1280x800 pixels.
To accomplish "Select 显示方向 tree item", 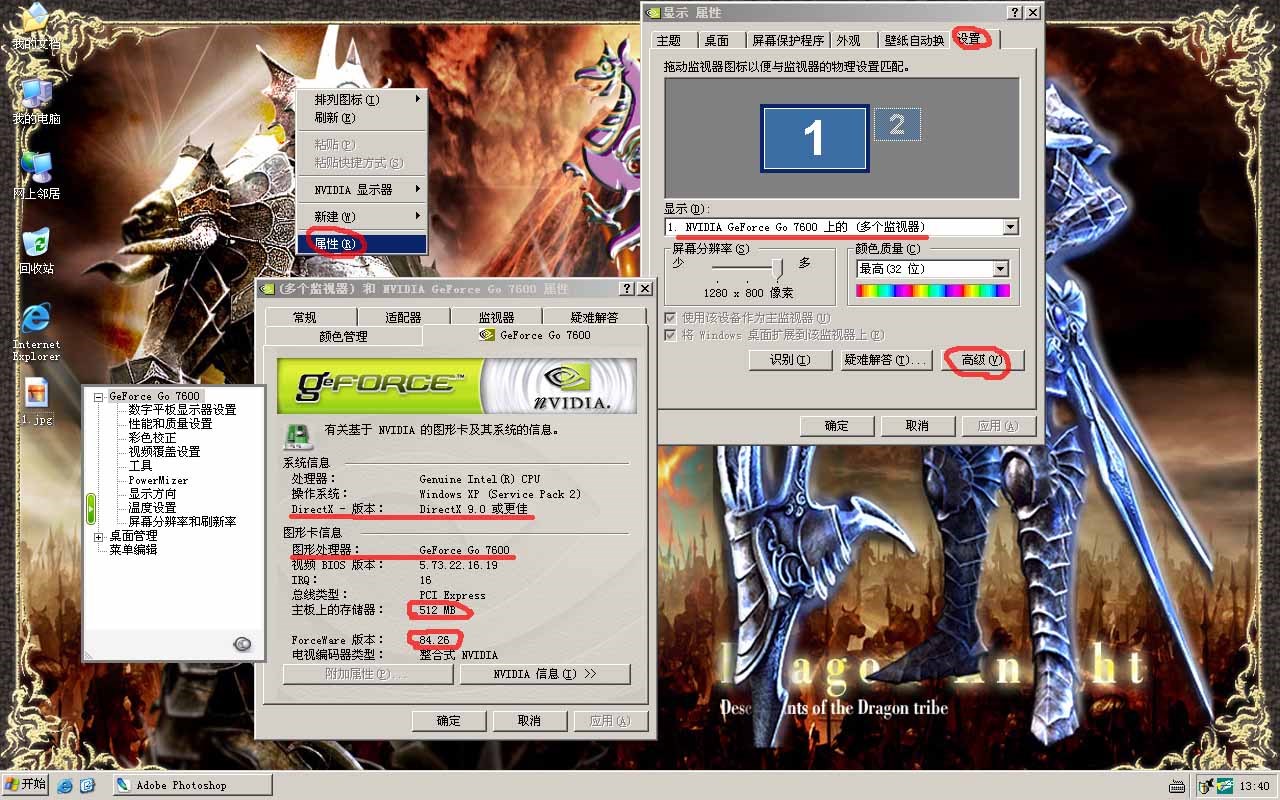I will pos(152,494).
